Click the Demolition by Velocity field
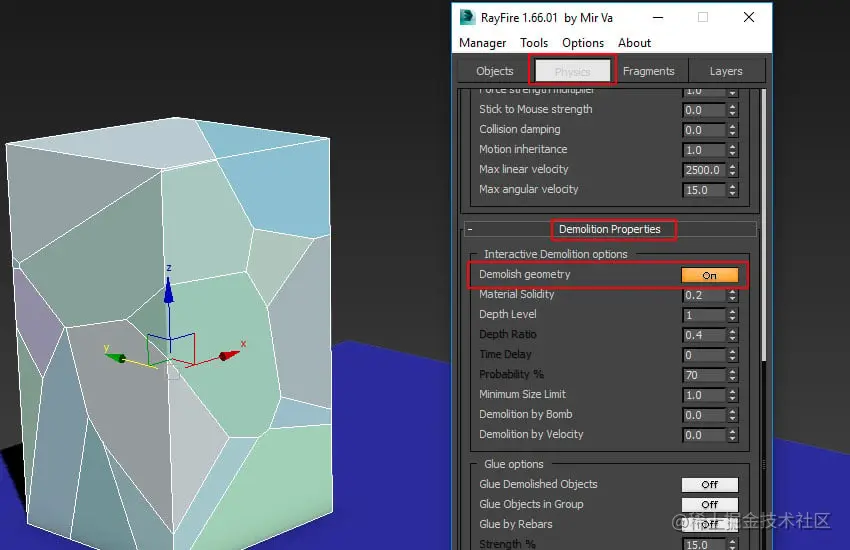Viewport: 850px width, 550px height. click(x=704, y=435)
